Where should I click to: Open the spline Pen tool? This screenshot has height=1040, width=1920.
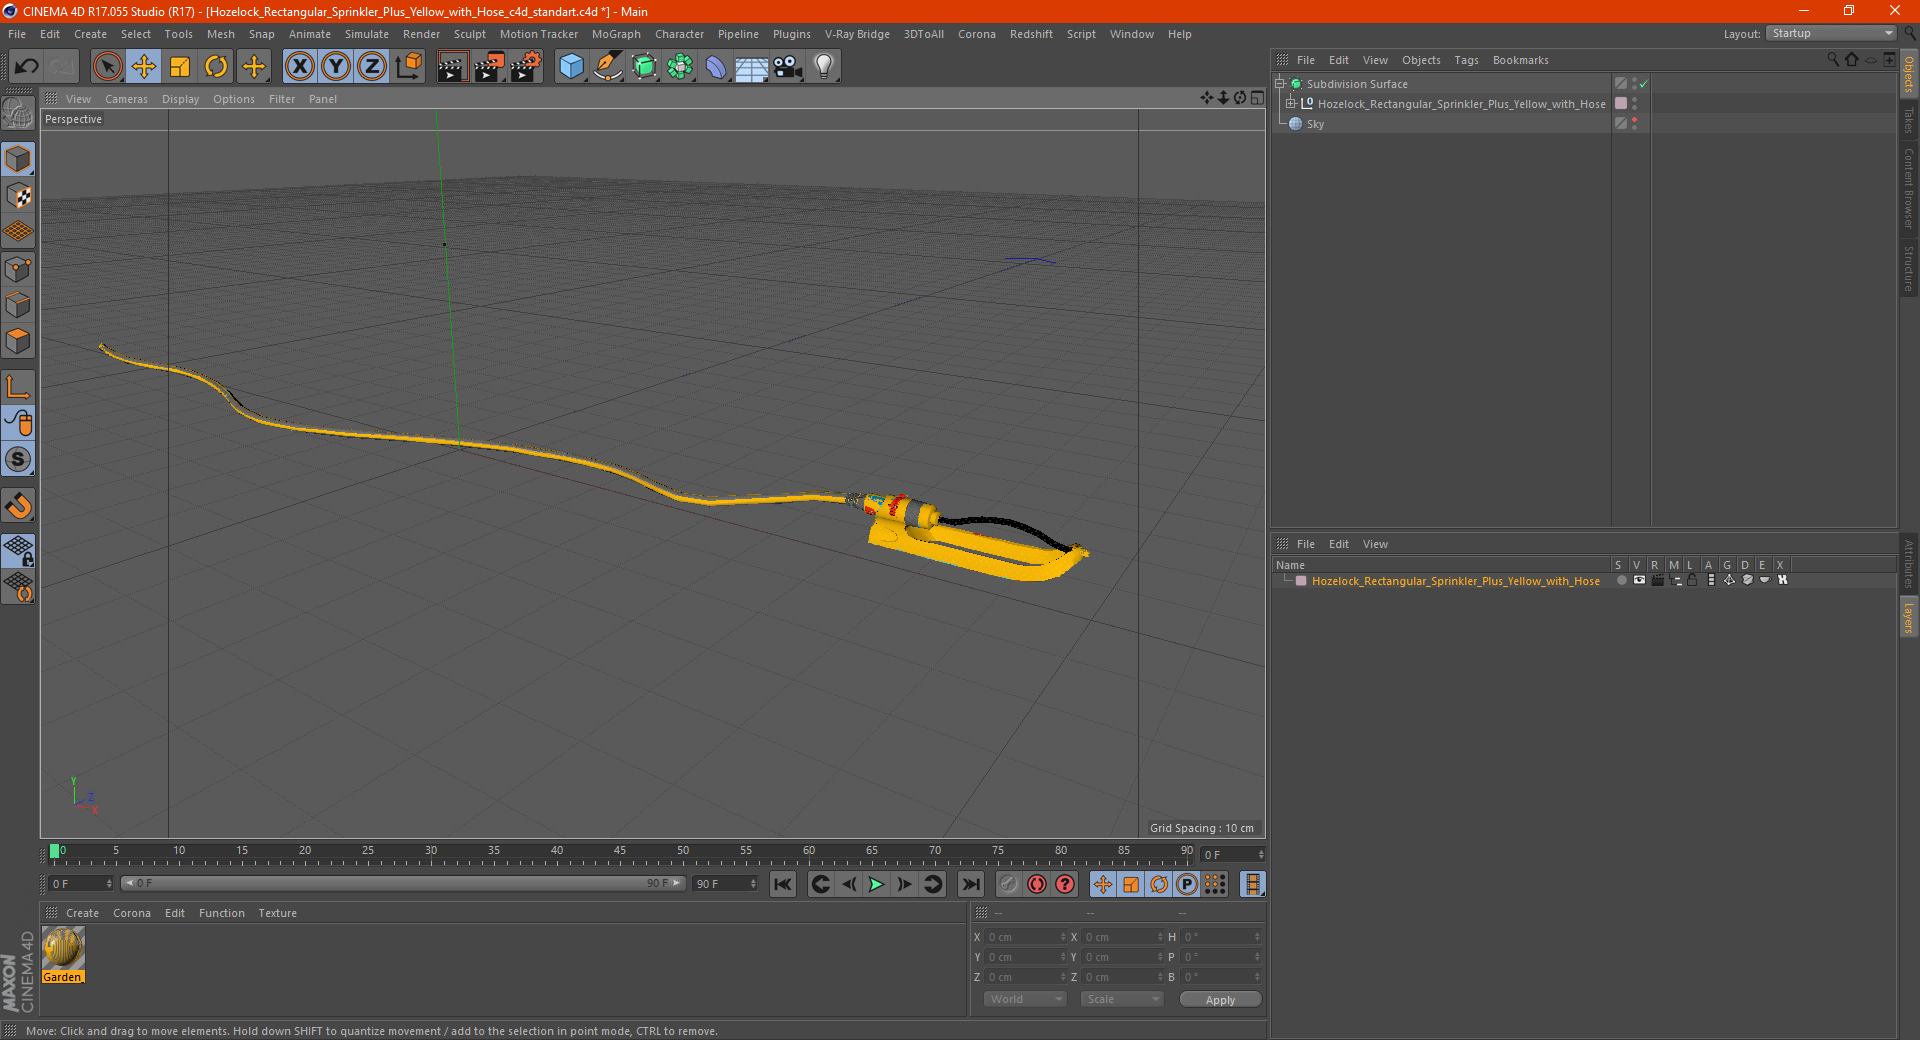click(x=607, y=67)
